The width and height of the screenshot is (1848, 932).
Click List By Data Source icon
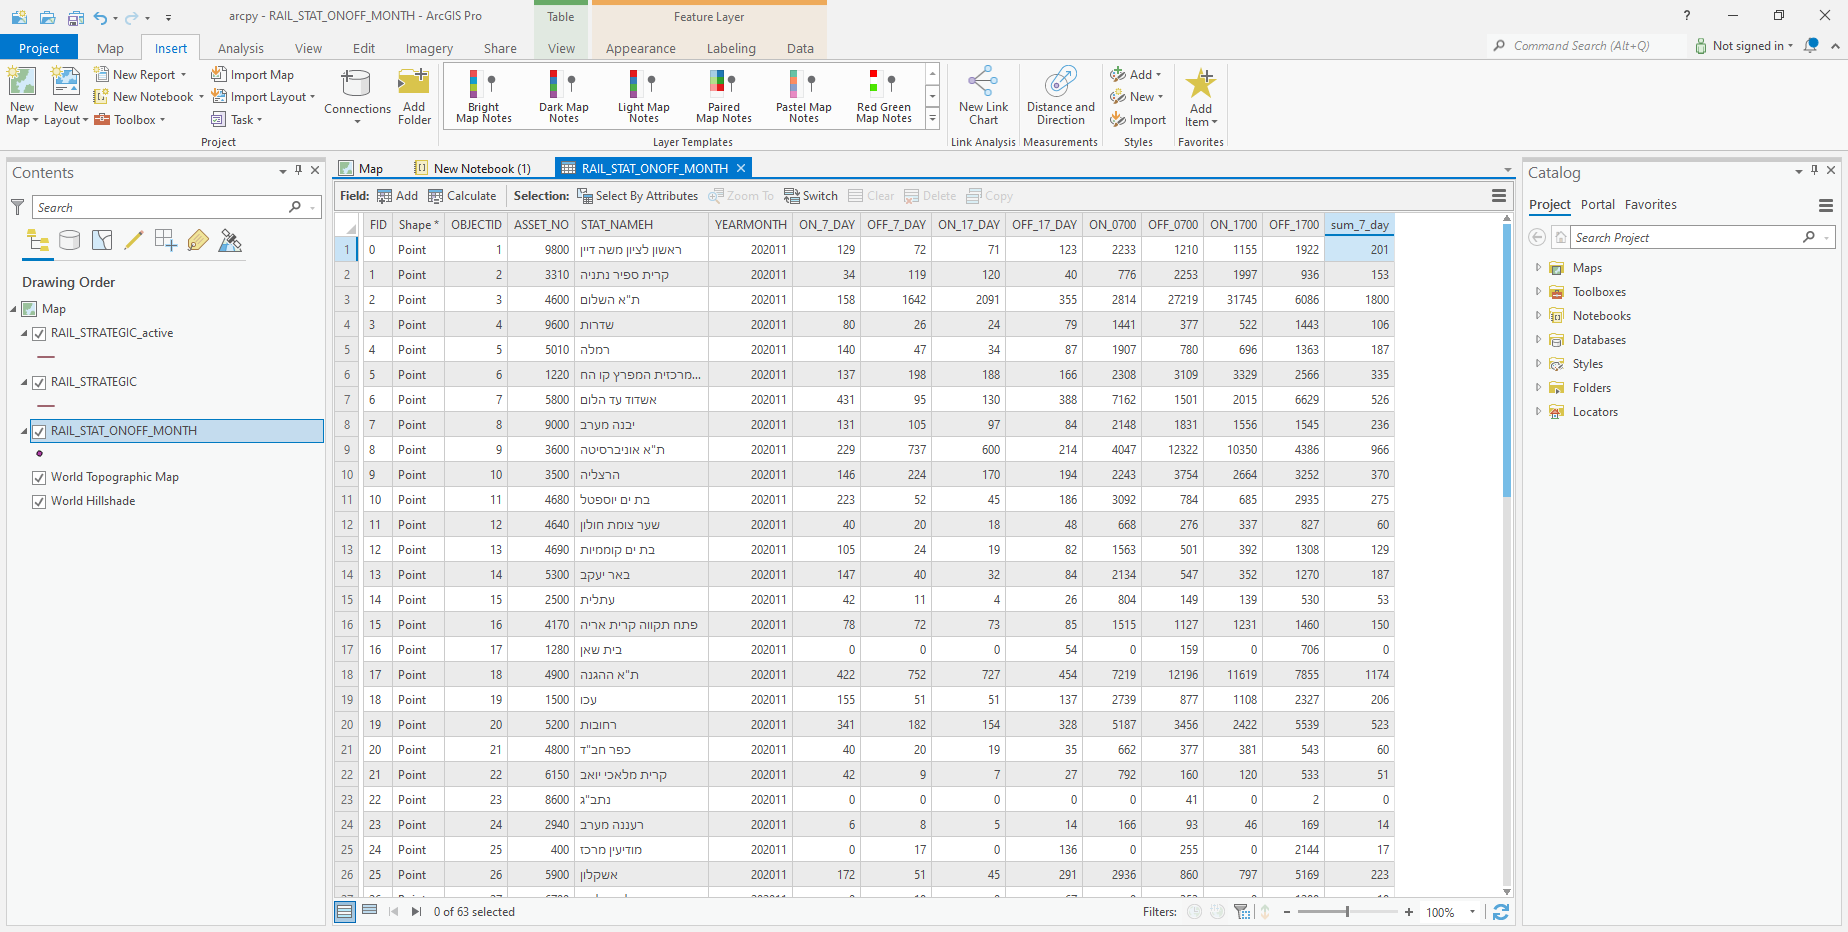coord(69,240)
